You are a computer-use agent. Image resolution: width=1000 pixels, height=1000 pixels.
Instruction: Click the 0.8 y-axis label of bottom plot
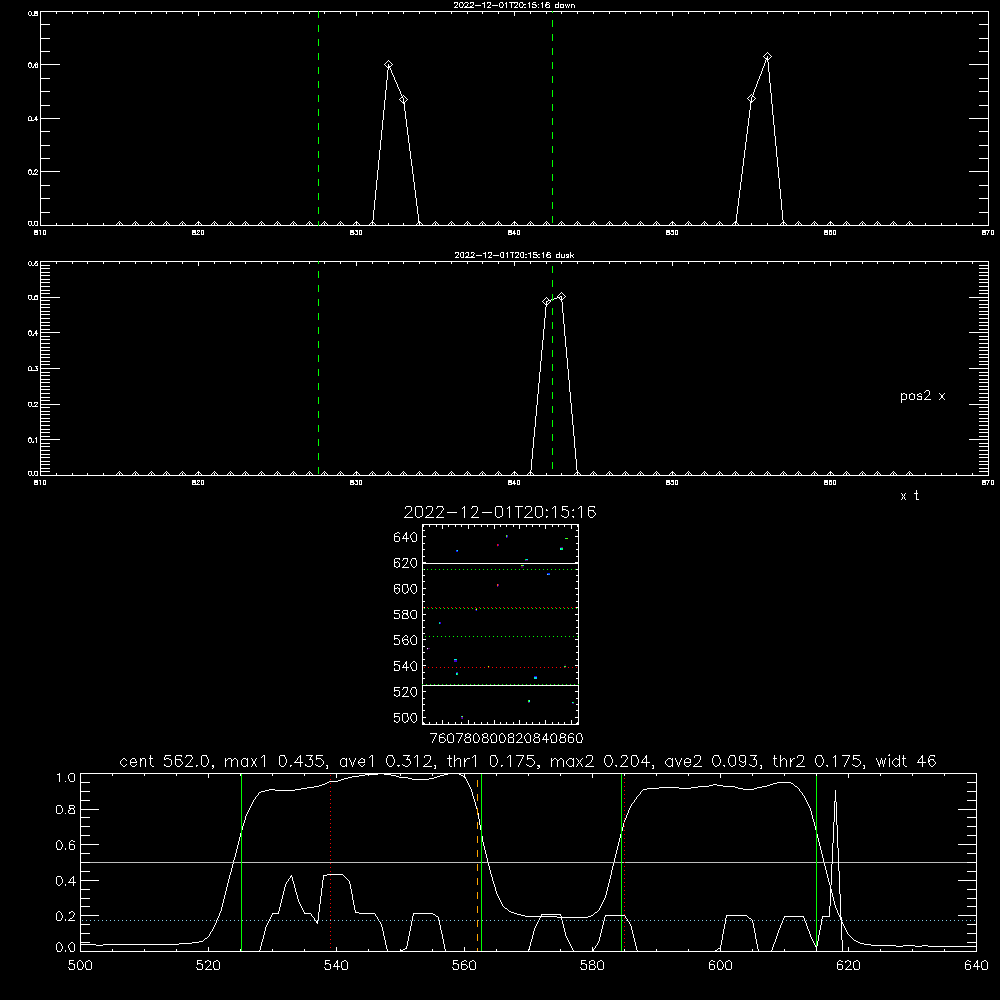point(66,810)
